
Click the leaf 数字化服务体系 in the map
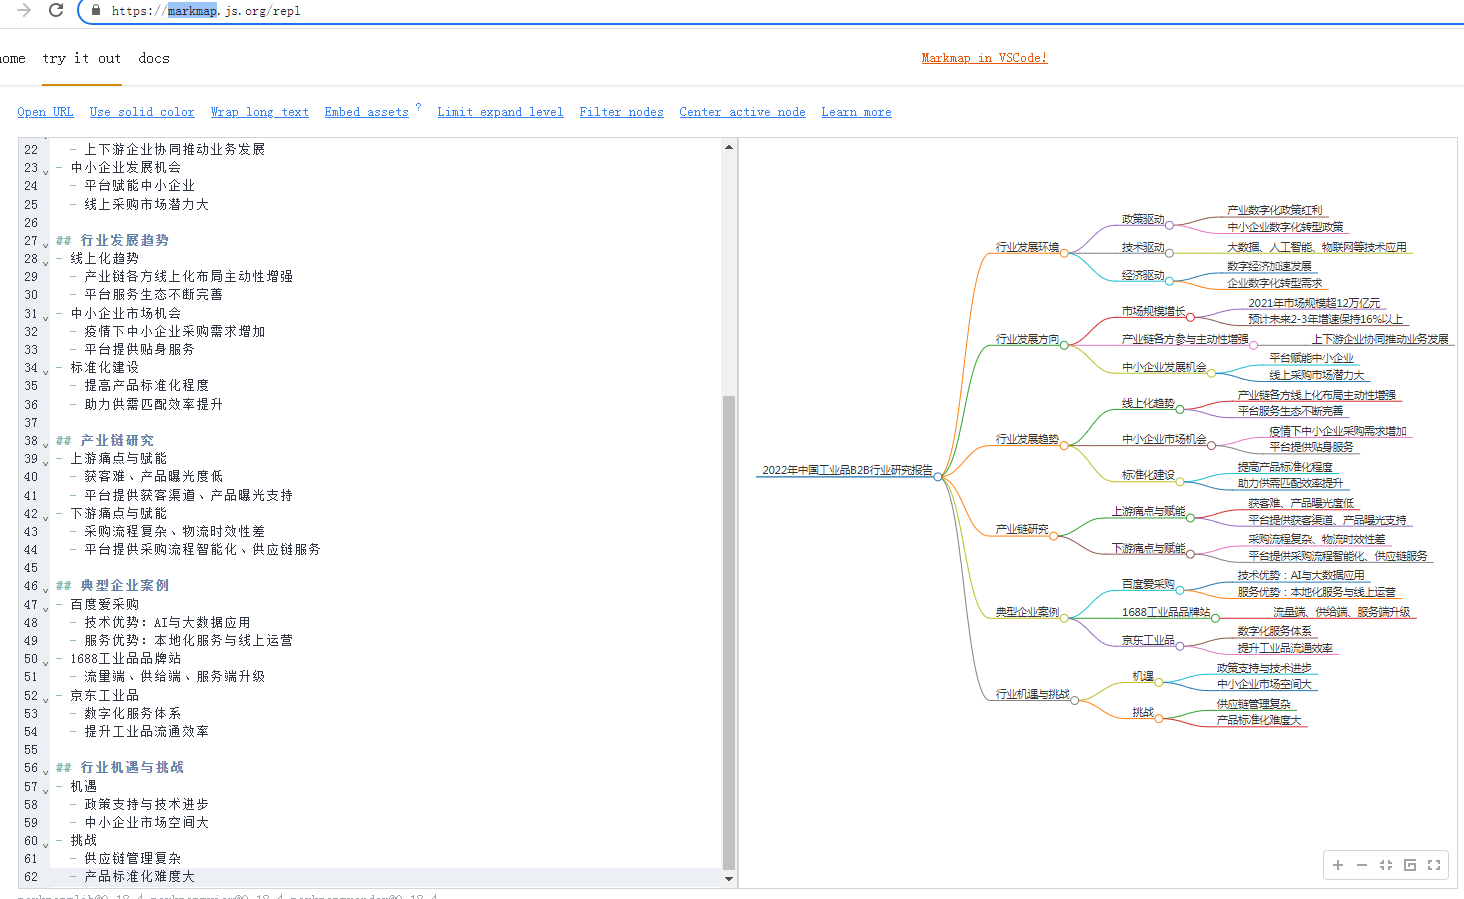pos(1274,631)
